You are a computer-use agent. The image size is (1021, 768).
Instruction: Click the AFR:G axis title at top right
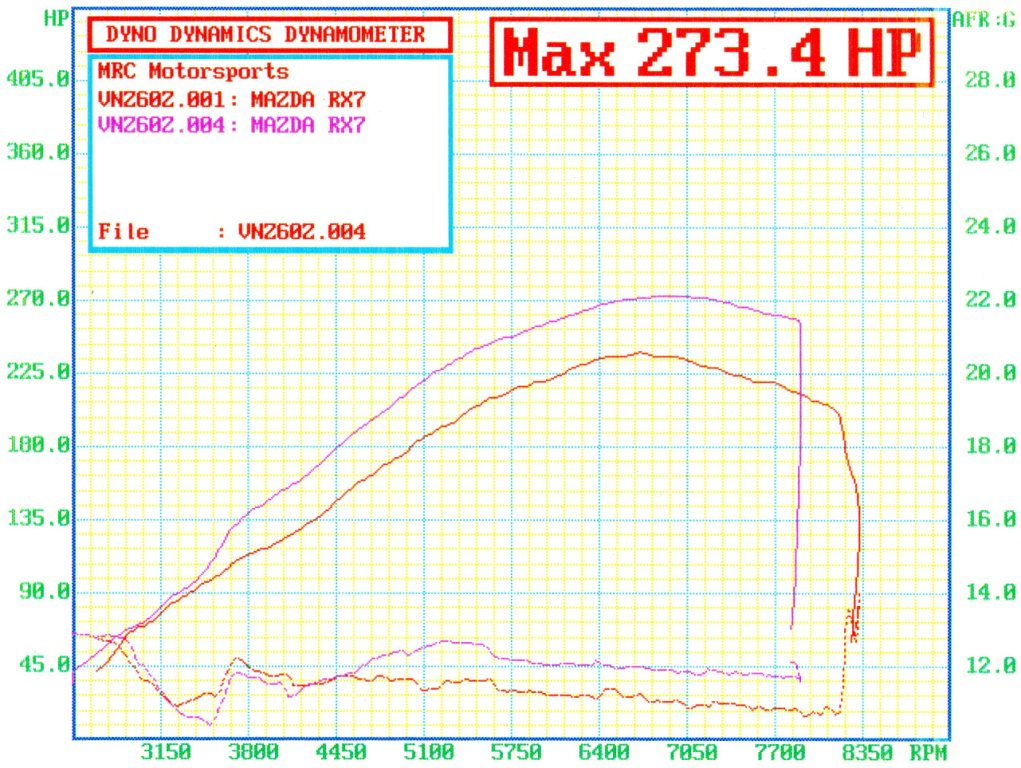click(x=984, y=20)
